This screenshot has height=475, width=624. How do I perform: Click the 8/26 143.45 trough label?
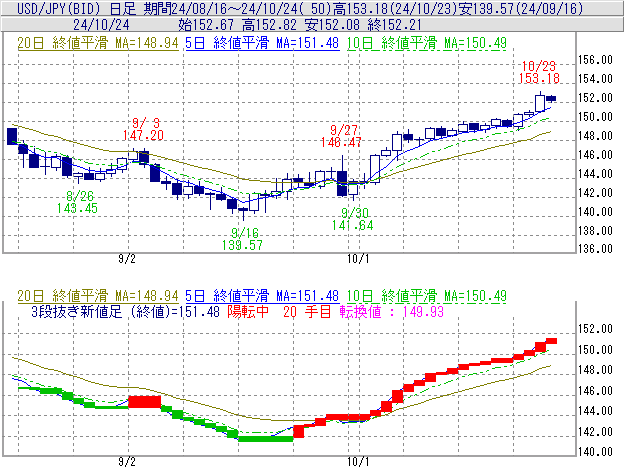77,202
